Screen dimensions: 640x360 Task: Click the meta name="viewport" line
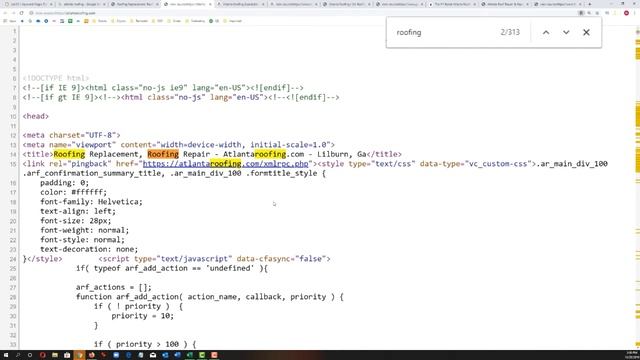[x=178, y=144]
